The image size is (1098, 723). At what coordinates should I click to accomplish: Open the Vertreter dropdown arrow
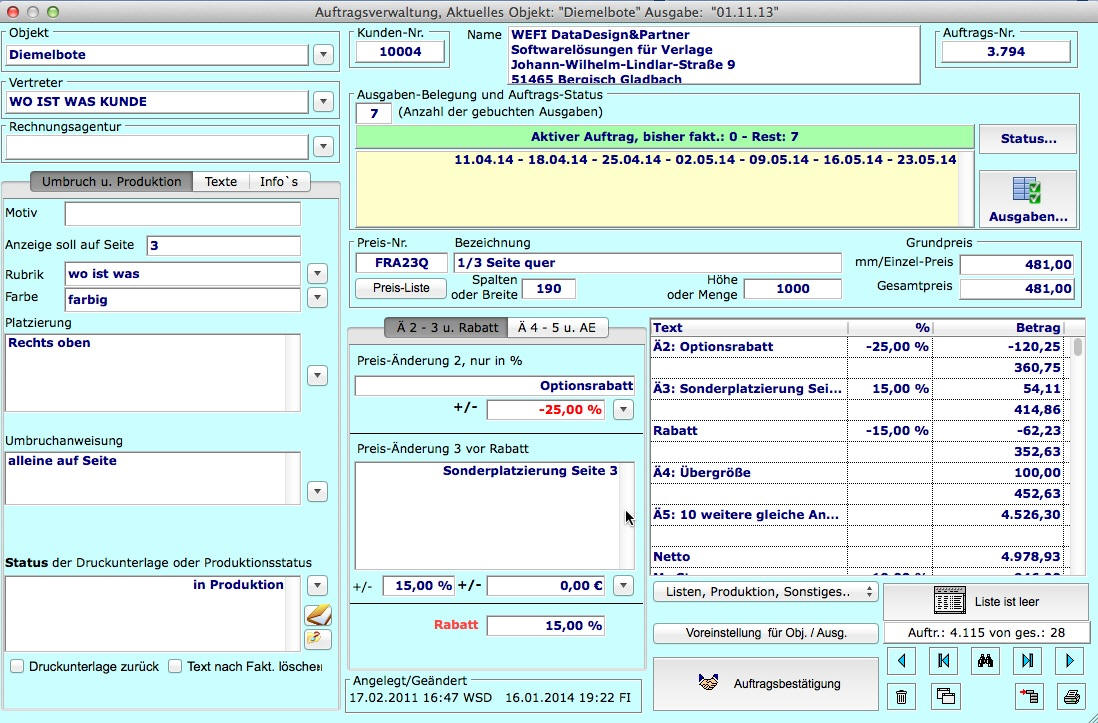323,101
